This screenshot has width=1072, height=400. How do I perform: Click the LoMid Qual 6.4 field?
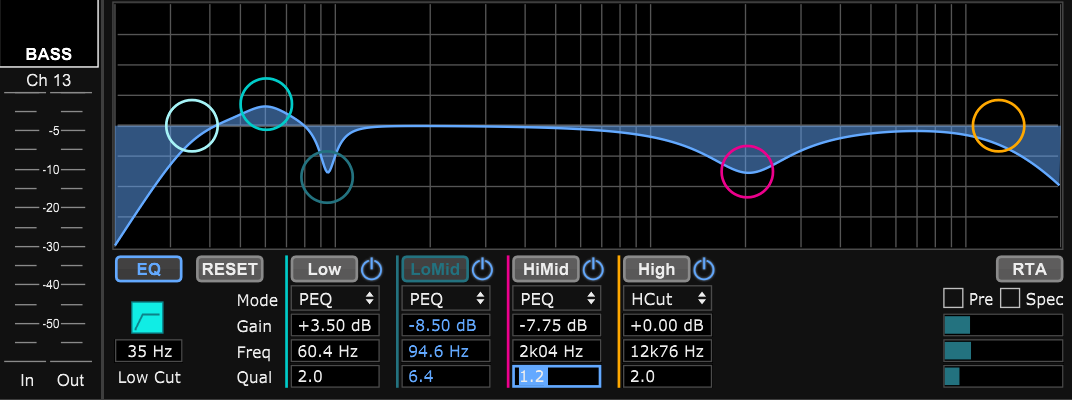pos(446,377)
